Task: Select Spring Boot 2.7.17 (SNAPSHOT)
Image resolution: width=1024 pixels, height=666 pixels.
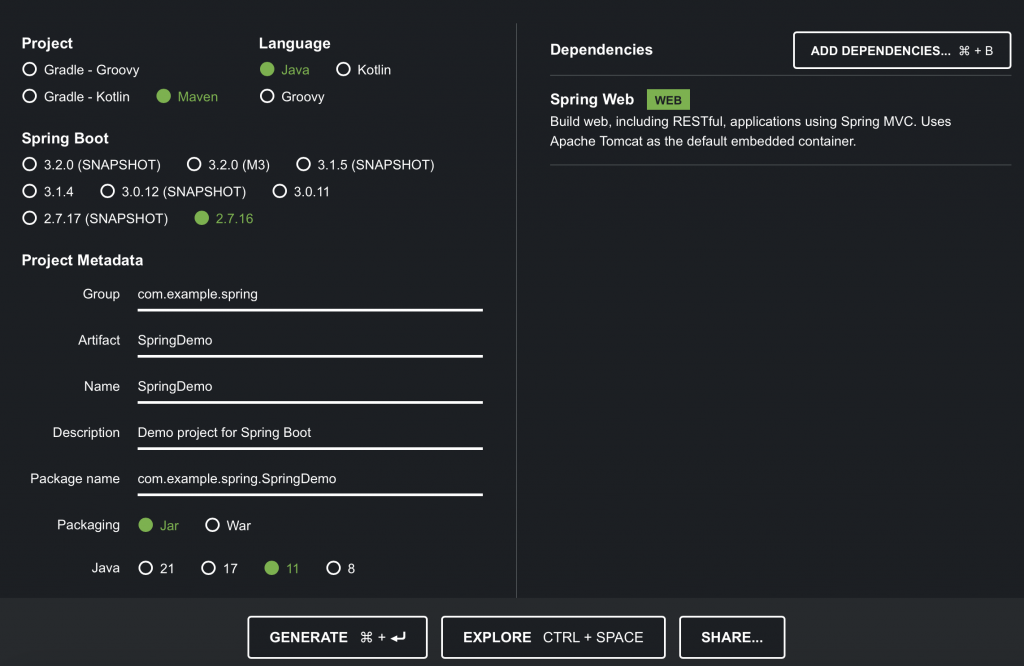Action: 95,218
